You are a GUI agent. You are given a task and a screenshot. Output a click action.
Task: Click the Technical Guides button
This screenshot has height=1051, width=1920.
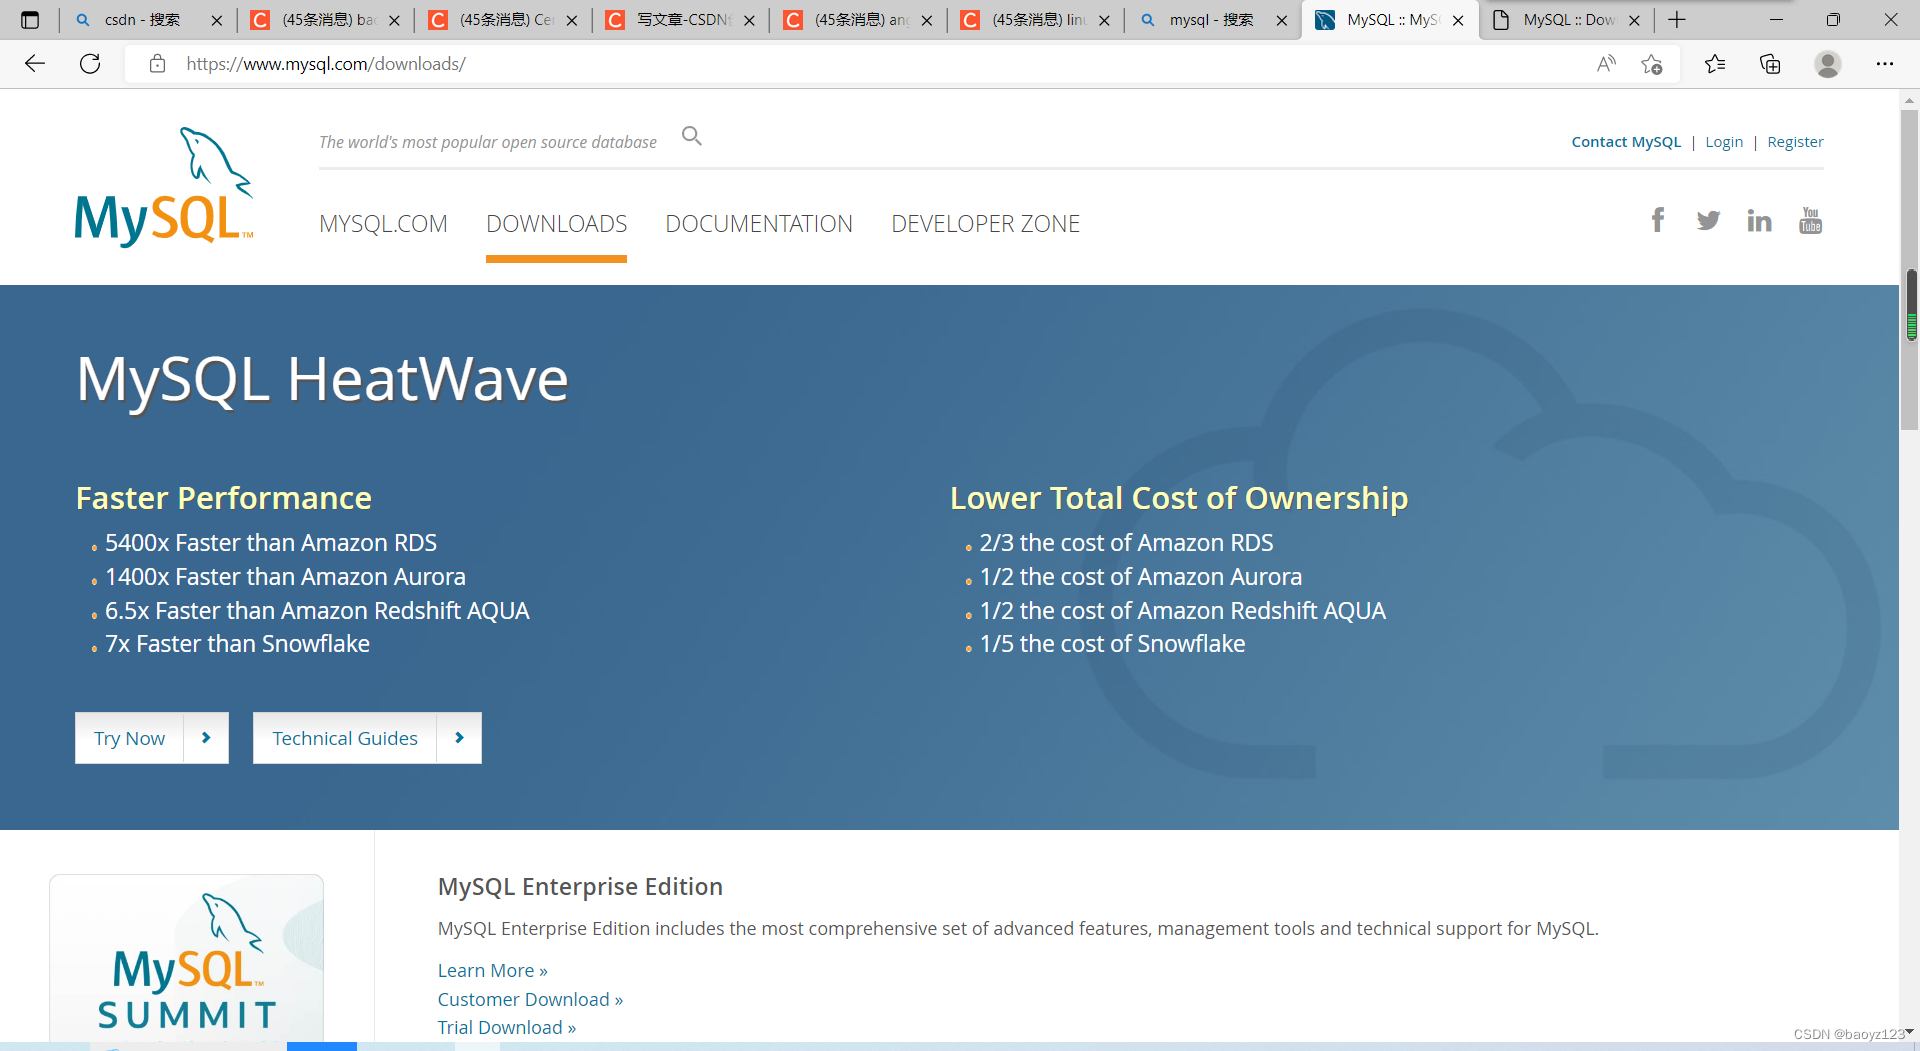coord(367,738)
